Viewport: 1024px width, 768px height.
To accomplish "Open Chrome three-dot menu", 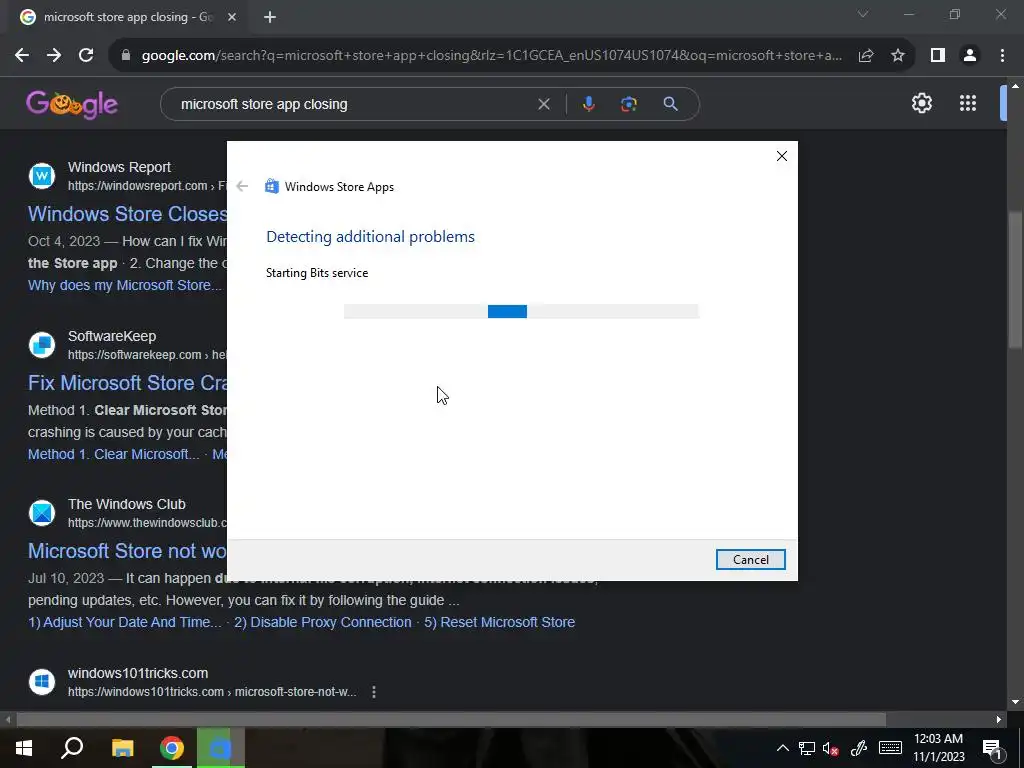I will pos(1002,56).
